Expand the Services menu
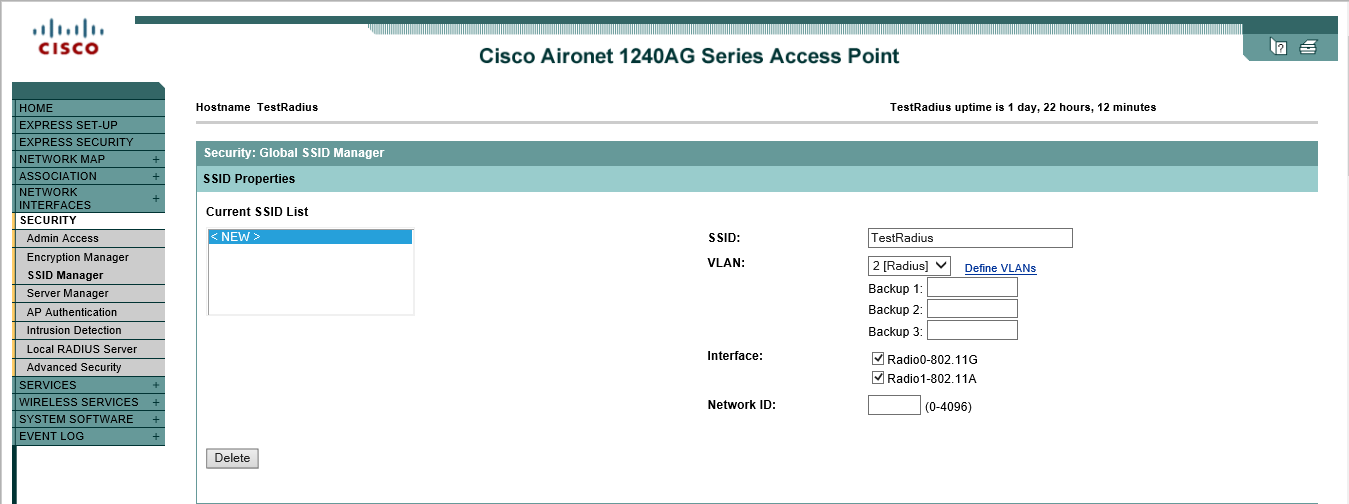1349x504 pixels. pos(156,385)
